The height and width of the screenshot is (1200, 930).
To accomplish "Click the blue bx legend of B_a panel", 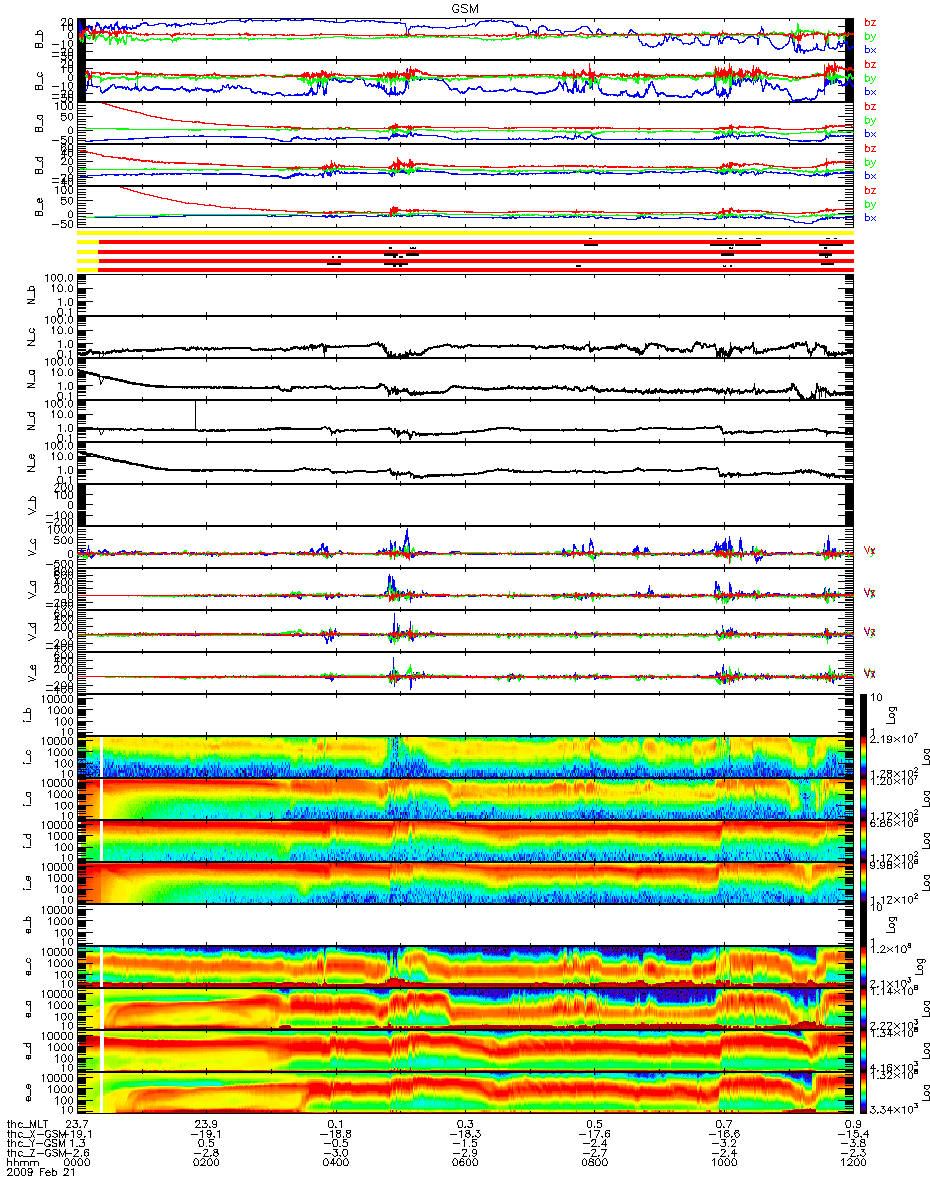I will click(x=870, y=134).
